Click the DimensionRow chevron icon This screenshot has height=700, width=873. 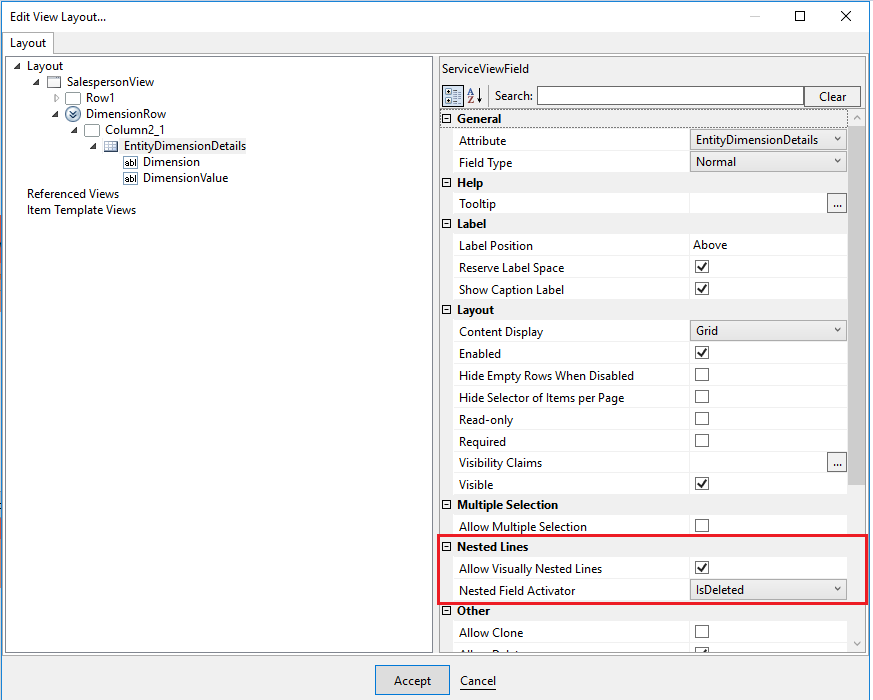click(73, 114)
